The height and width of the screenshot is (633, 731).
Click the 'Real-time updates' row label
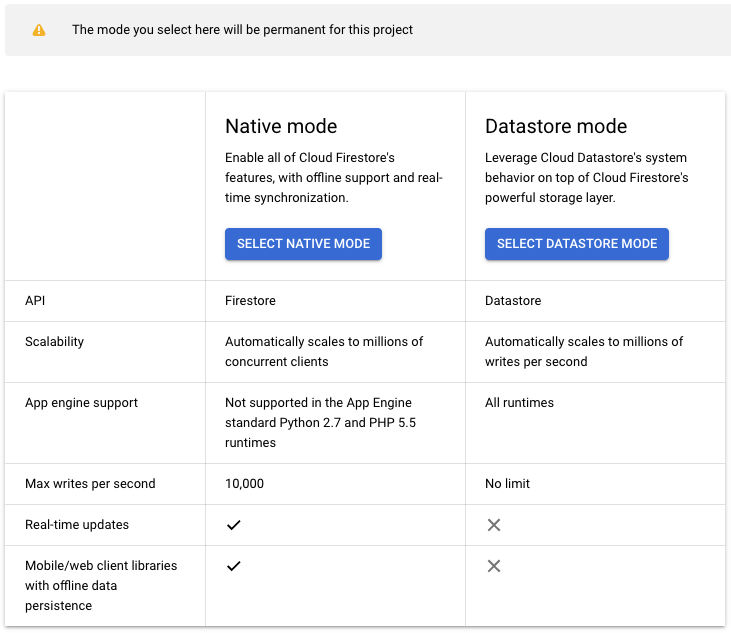click(77, 525)
